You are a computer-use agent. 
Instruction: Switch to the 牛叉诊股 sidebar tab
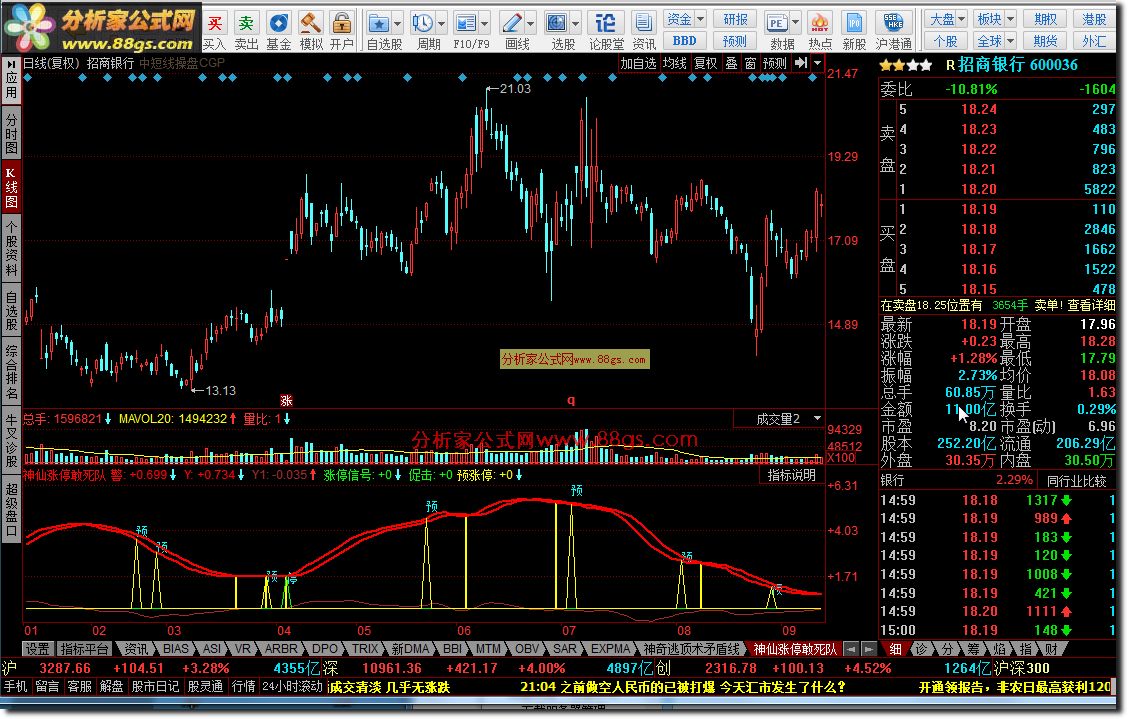(x=12, y=440)
